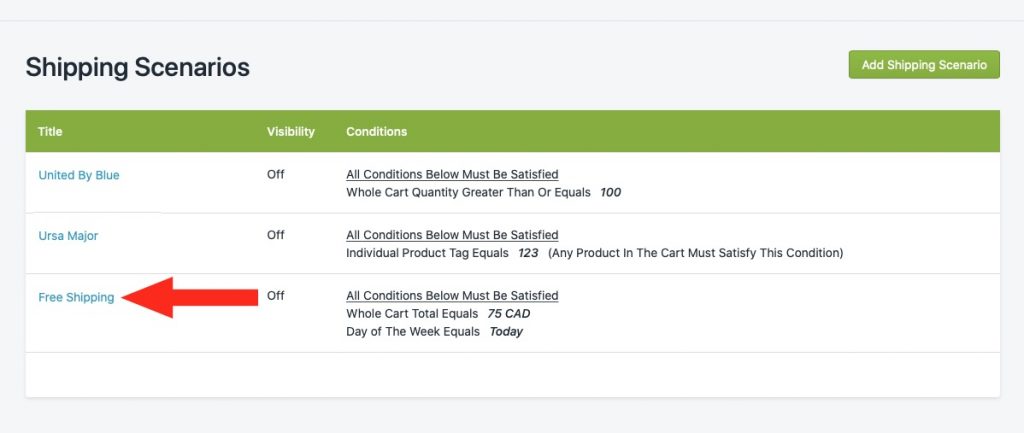Click the Visibility column header
1024x433 pixels.
click(291, 131)
